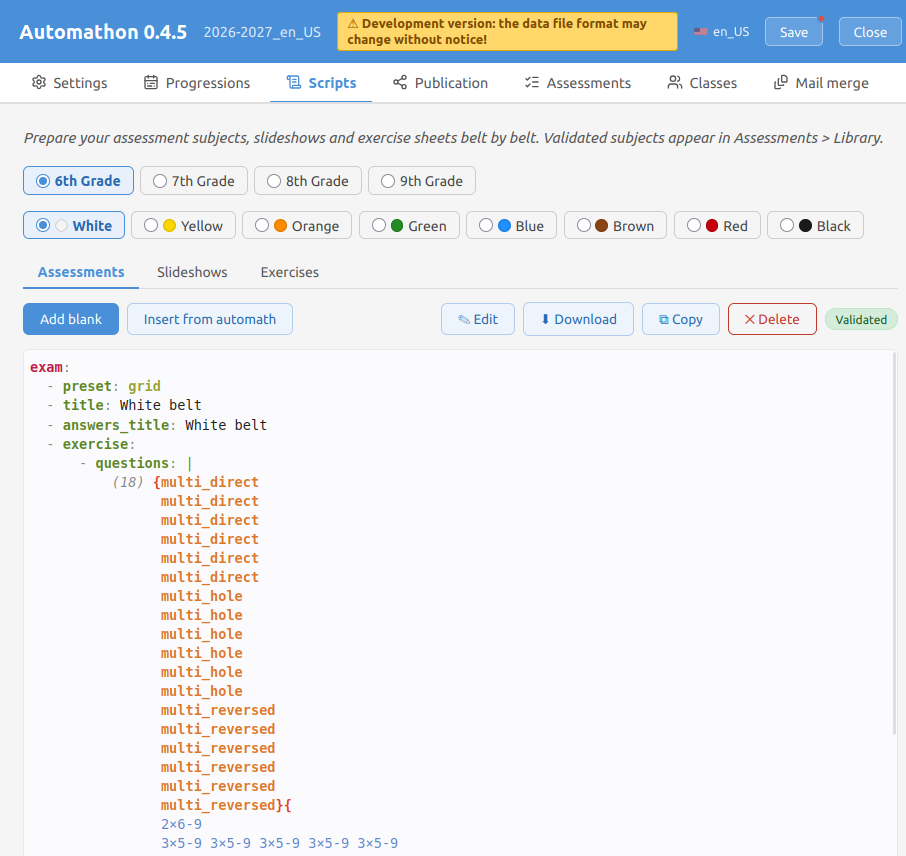This screenshot has width=906, height=856.
Task: Select the Red belt option
Action: [x=717, y=225]
